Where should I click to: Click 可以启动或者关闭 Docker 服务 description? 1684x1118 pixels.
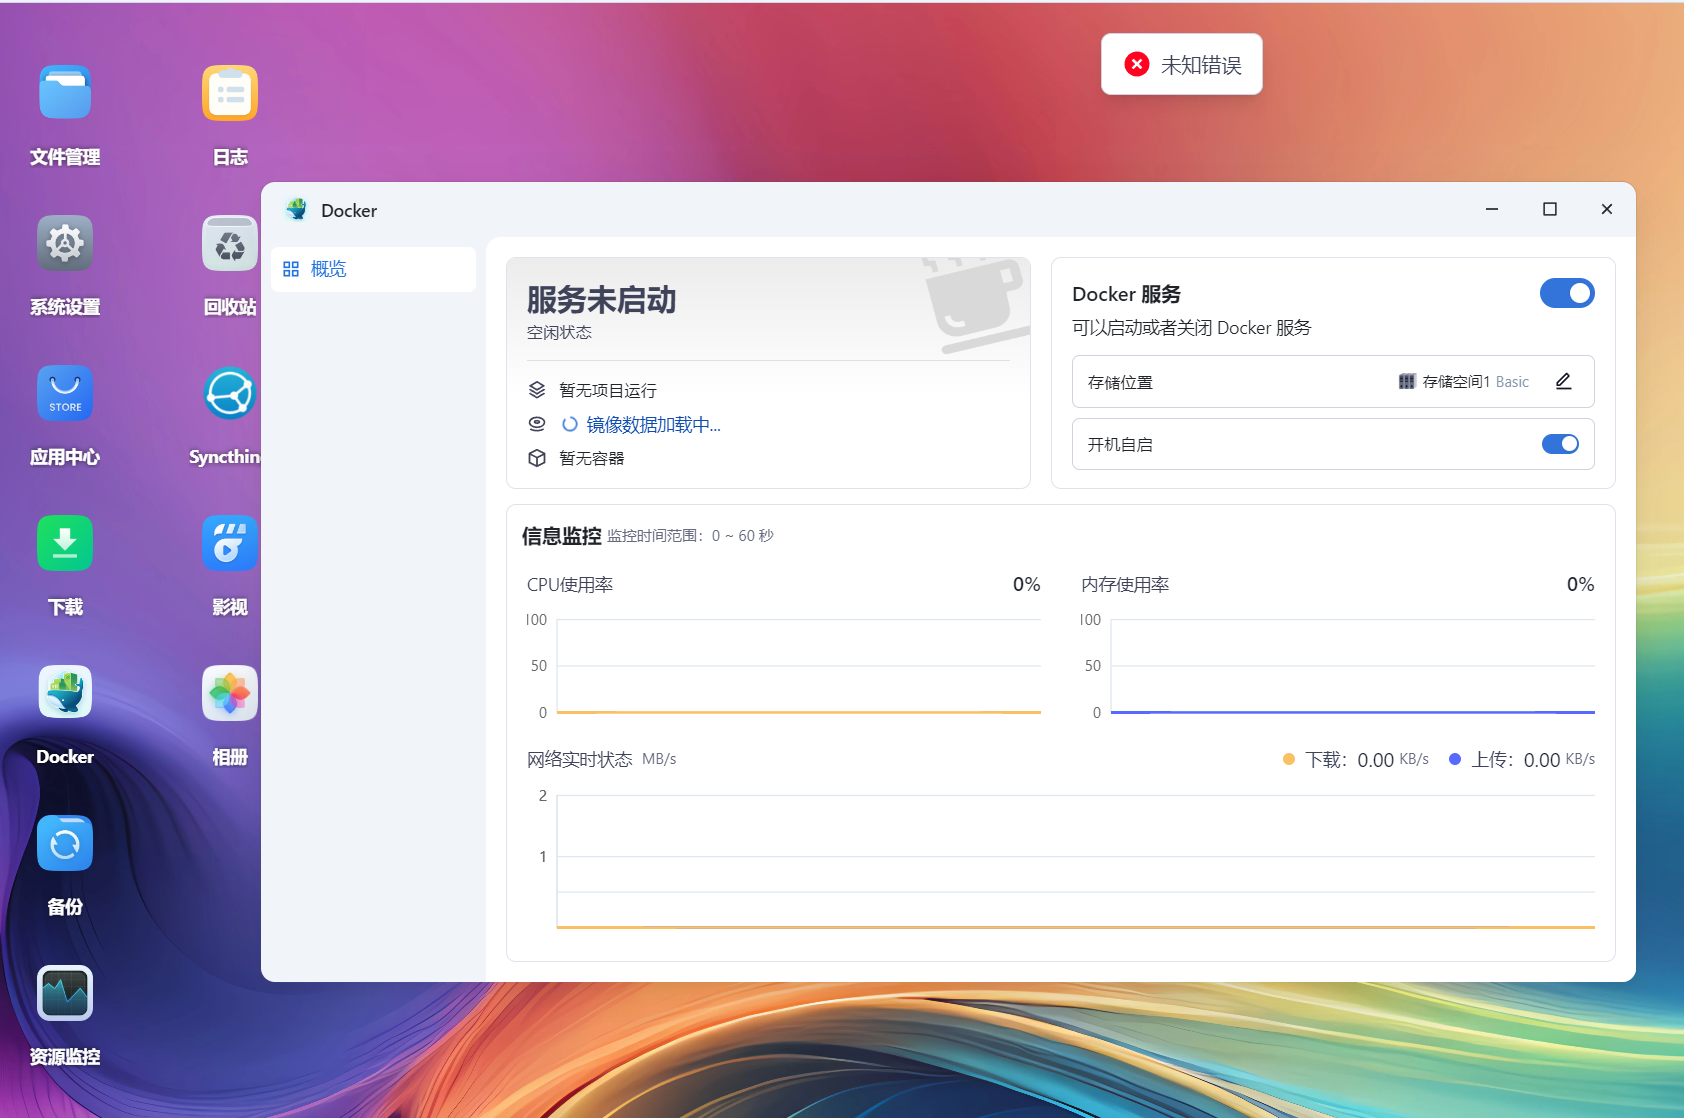(x=1191, y=327)
